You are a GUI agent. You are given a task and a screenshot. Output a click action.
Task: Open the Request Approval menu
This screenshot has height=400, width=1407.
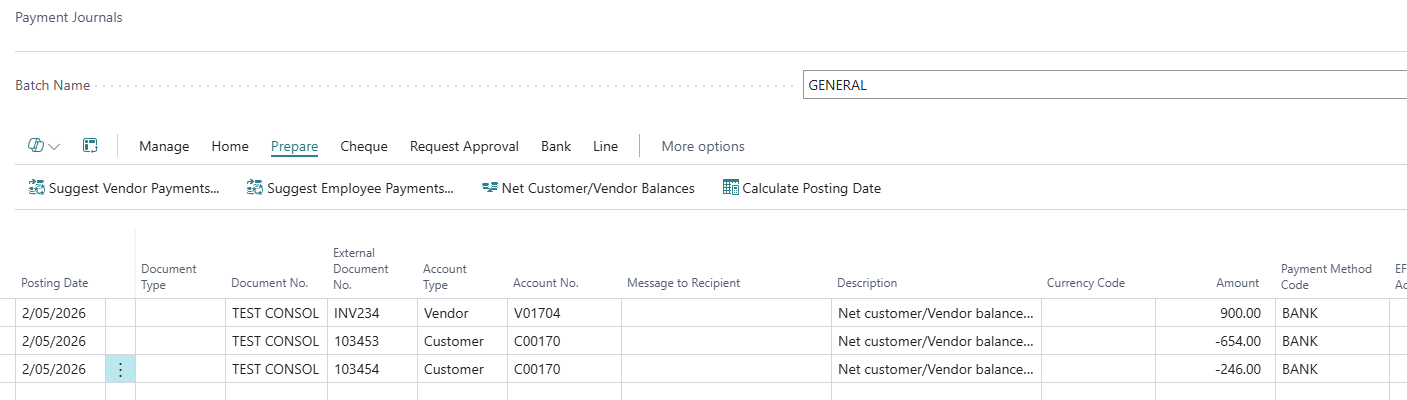point(464,146)
